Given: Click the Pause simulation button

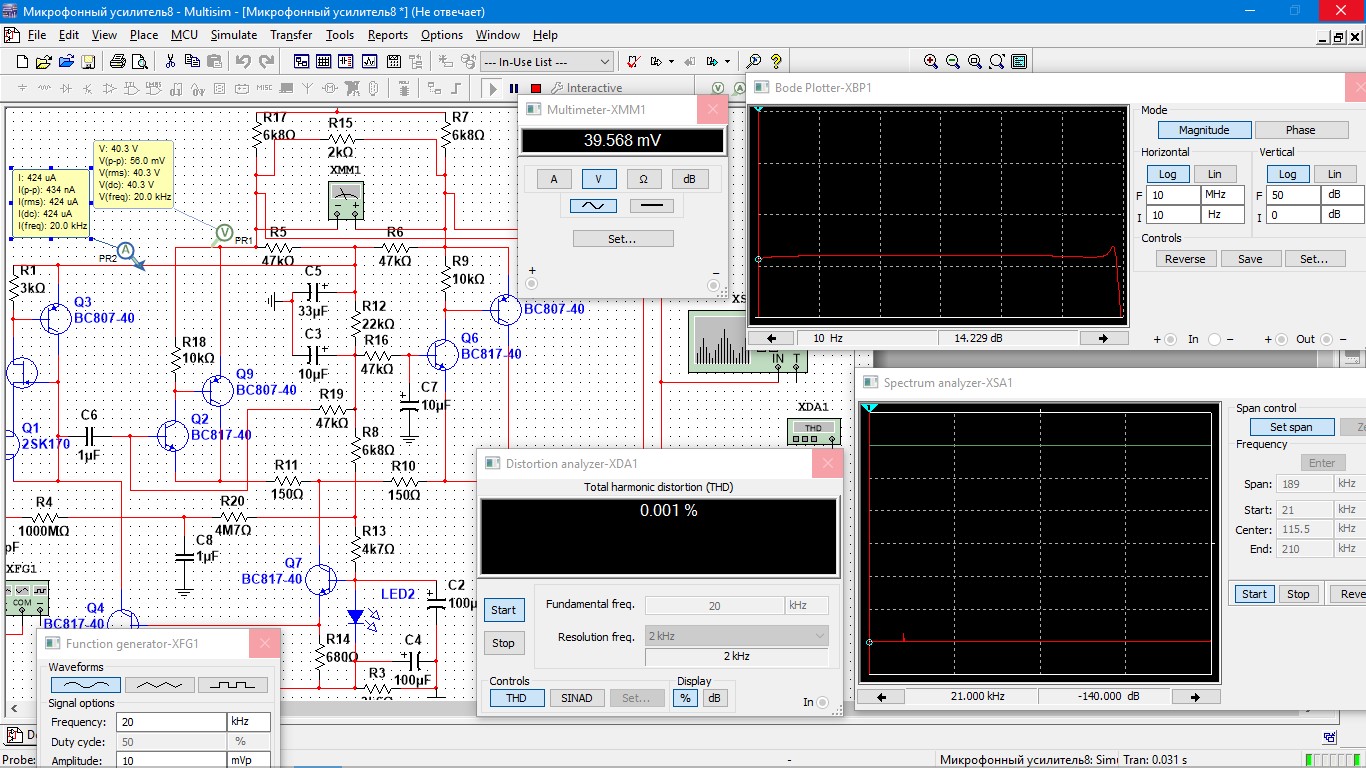Looking at the screenshot, I should click(514, 88).
